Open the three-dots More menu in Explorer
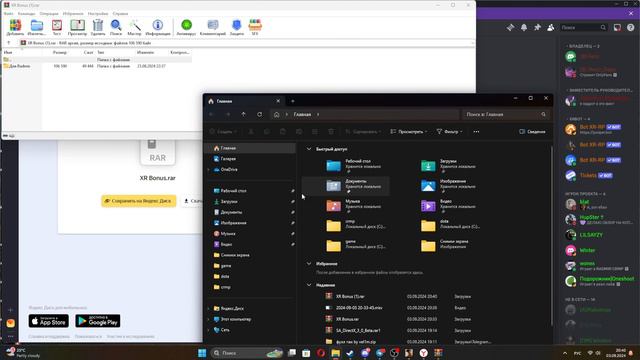 pyautogui.click(x=476, y=131)
